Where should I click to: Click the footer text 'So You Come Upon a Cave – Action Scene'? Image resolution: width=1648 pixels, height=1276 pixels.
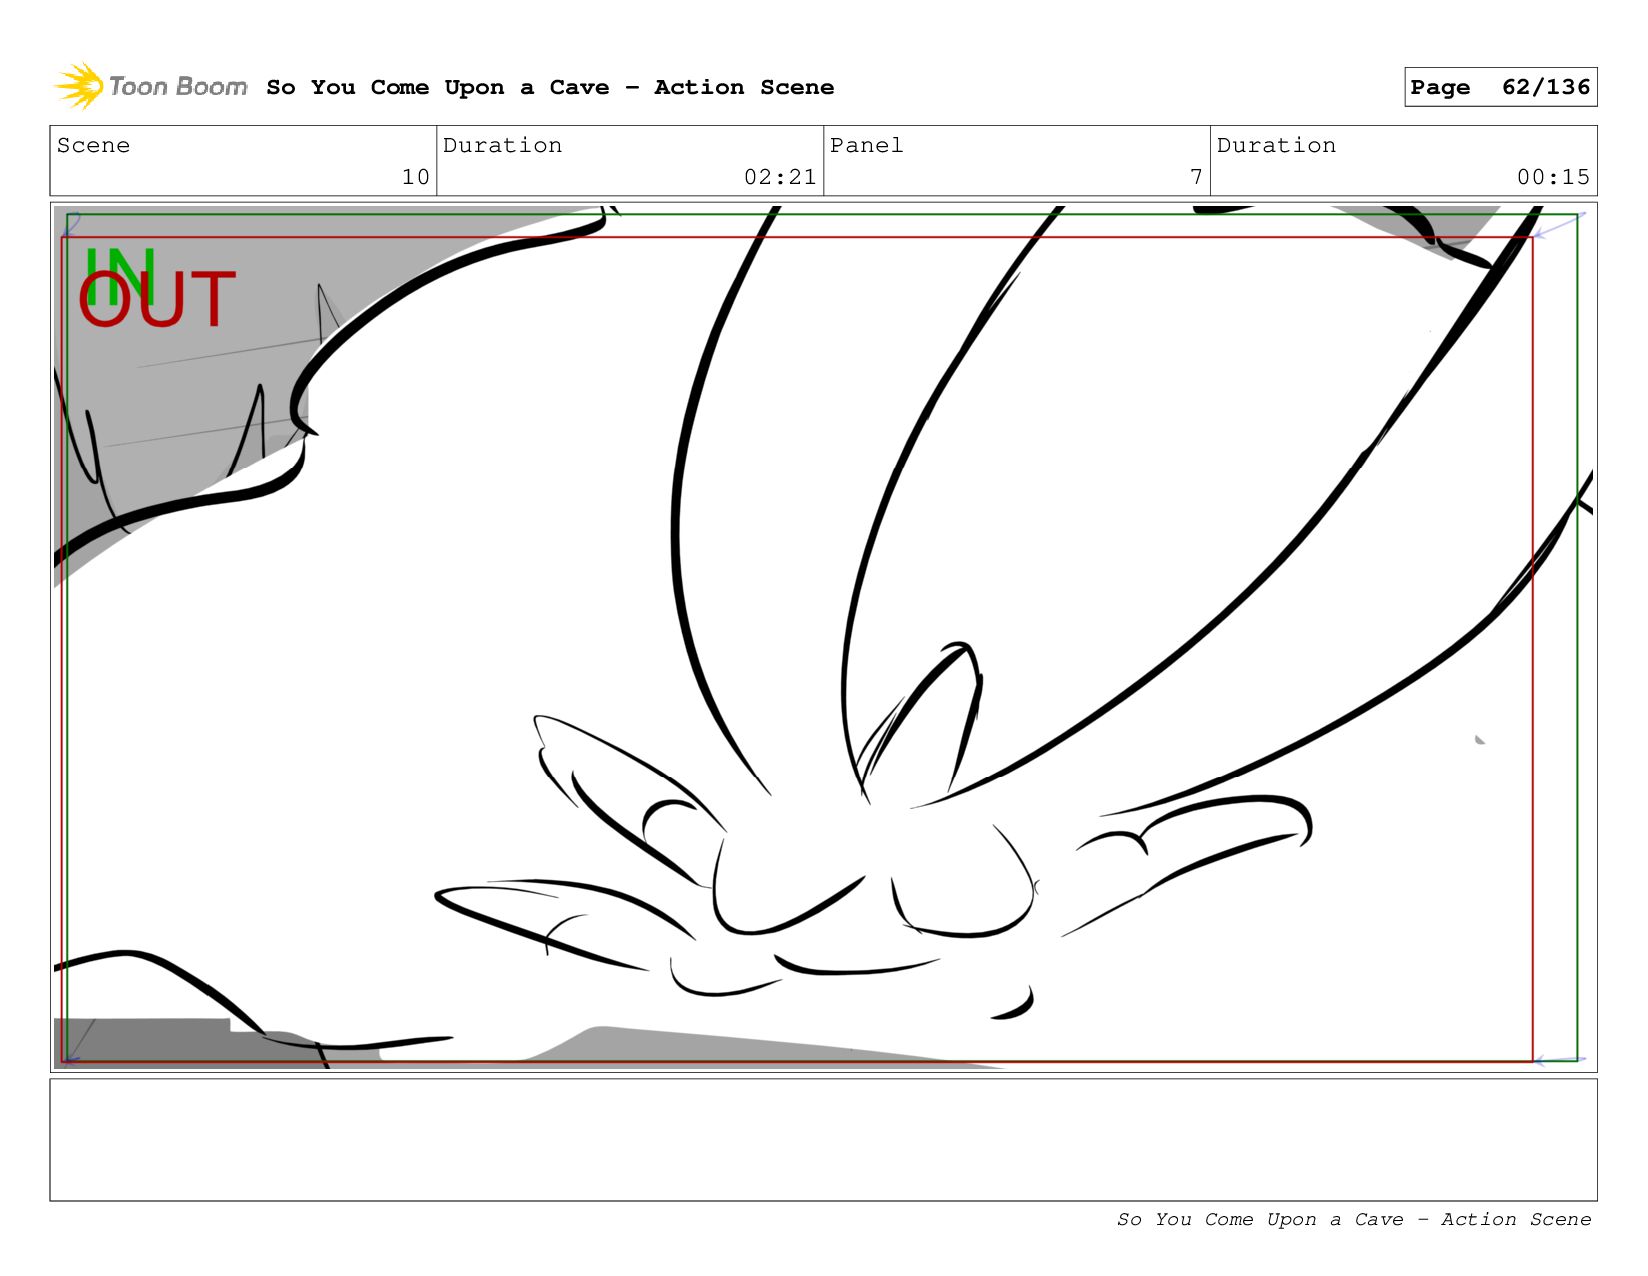pyautogui.click(x=1354, y=1219)
